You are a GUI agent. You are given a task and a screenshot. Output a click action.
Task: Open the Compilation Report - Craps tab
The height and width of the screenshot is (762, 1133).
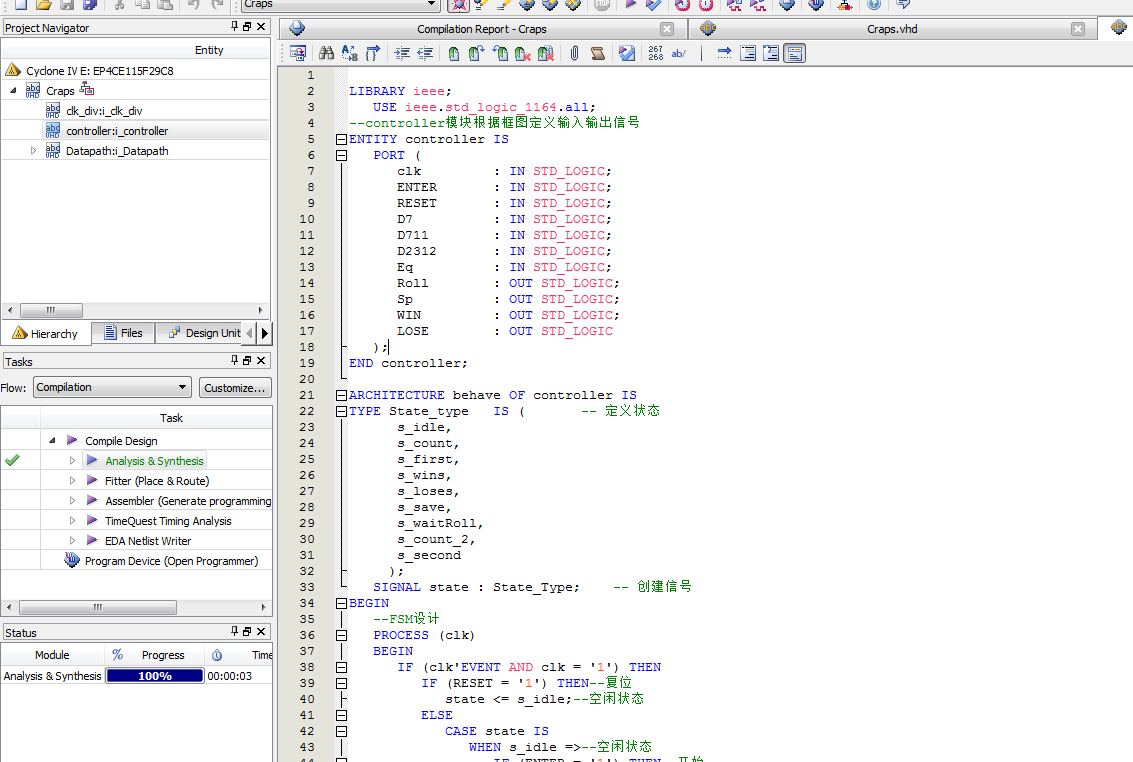(481, 29)
